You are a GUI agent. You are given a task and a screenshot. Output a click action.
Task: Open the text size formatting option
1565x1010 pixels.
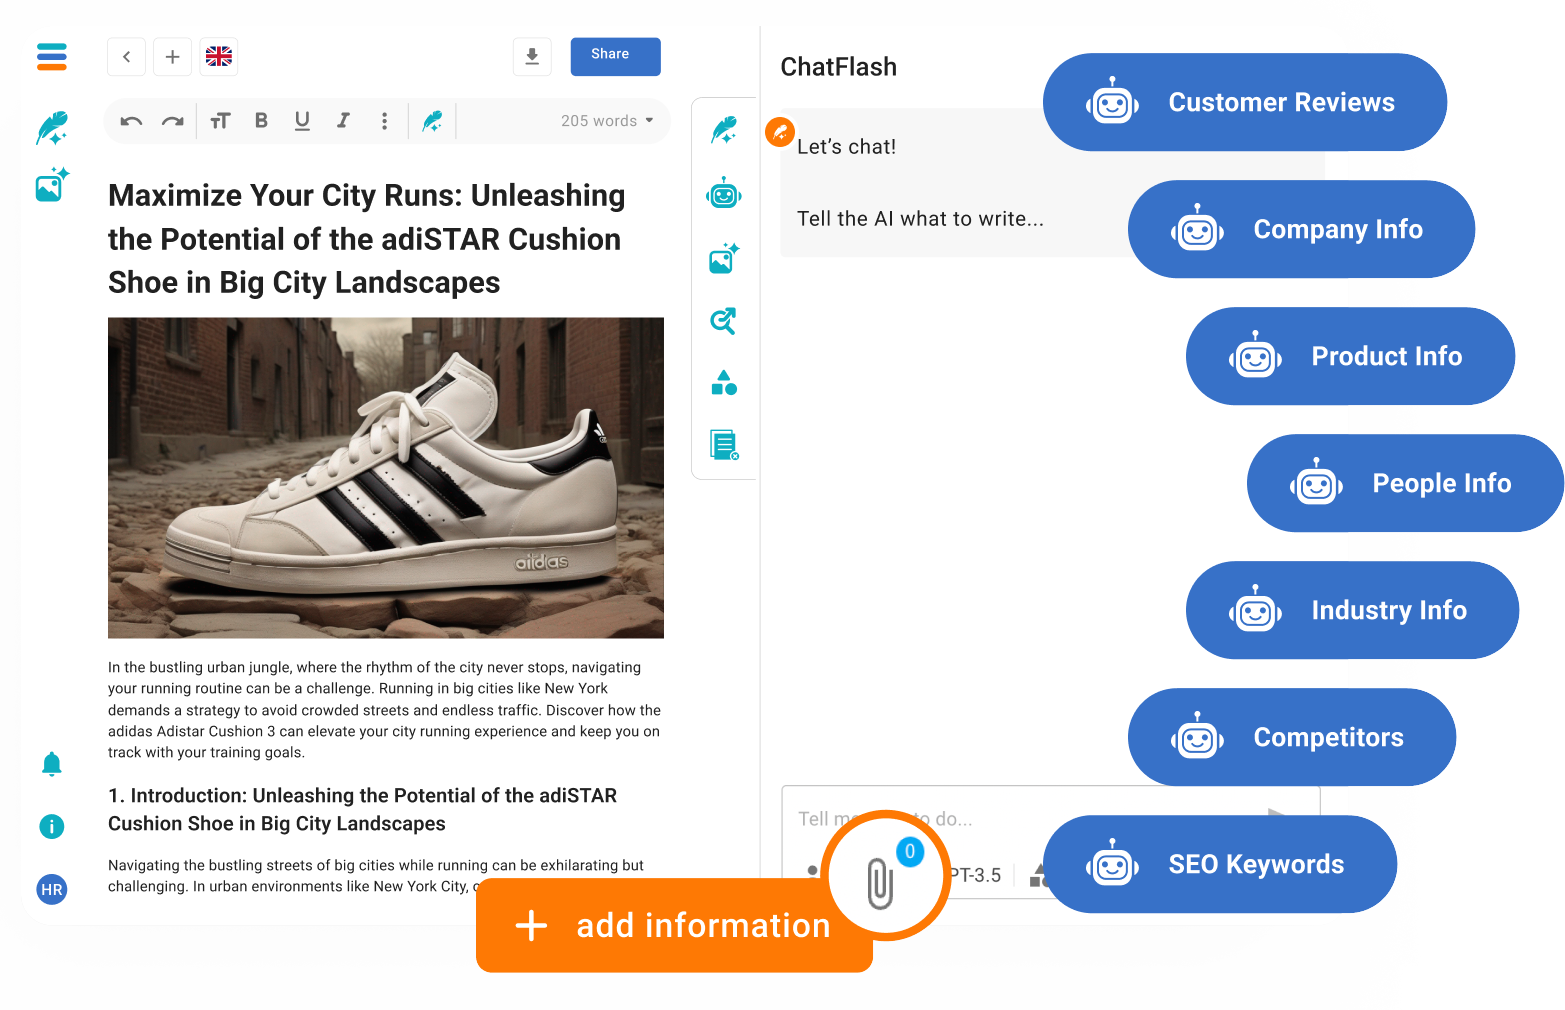coord(221,121)
